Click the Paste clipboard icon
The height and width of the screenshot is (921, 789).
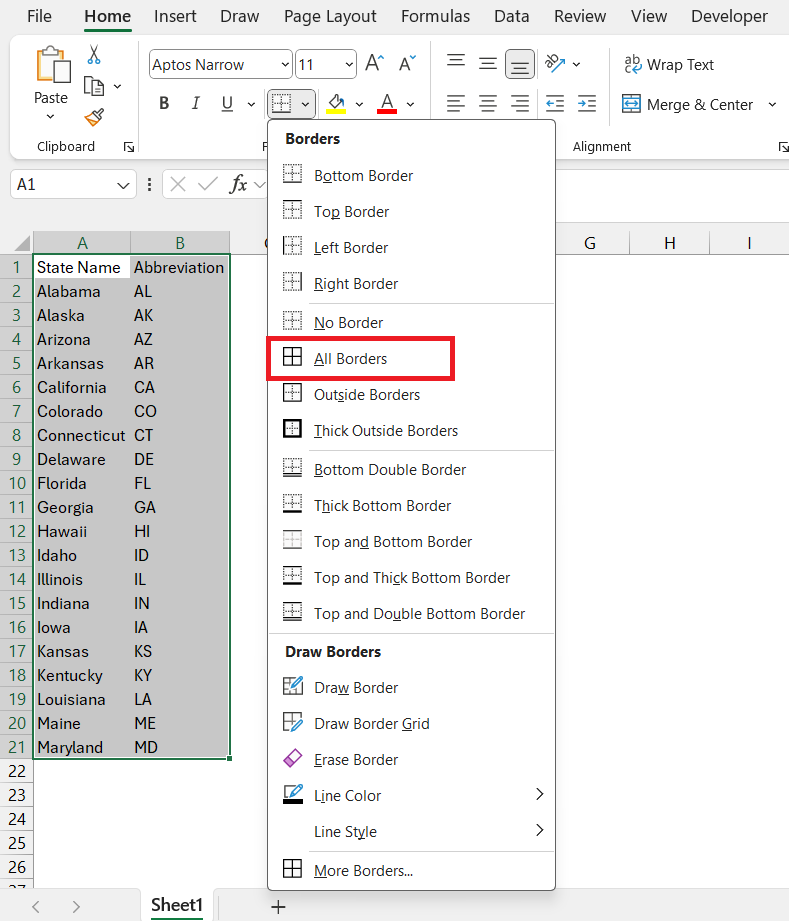(51, 65)
